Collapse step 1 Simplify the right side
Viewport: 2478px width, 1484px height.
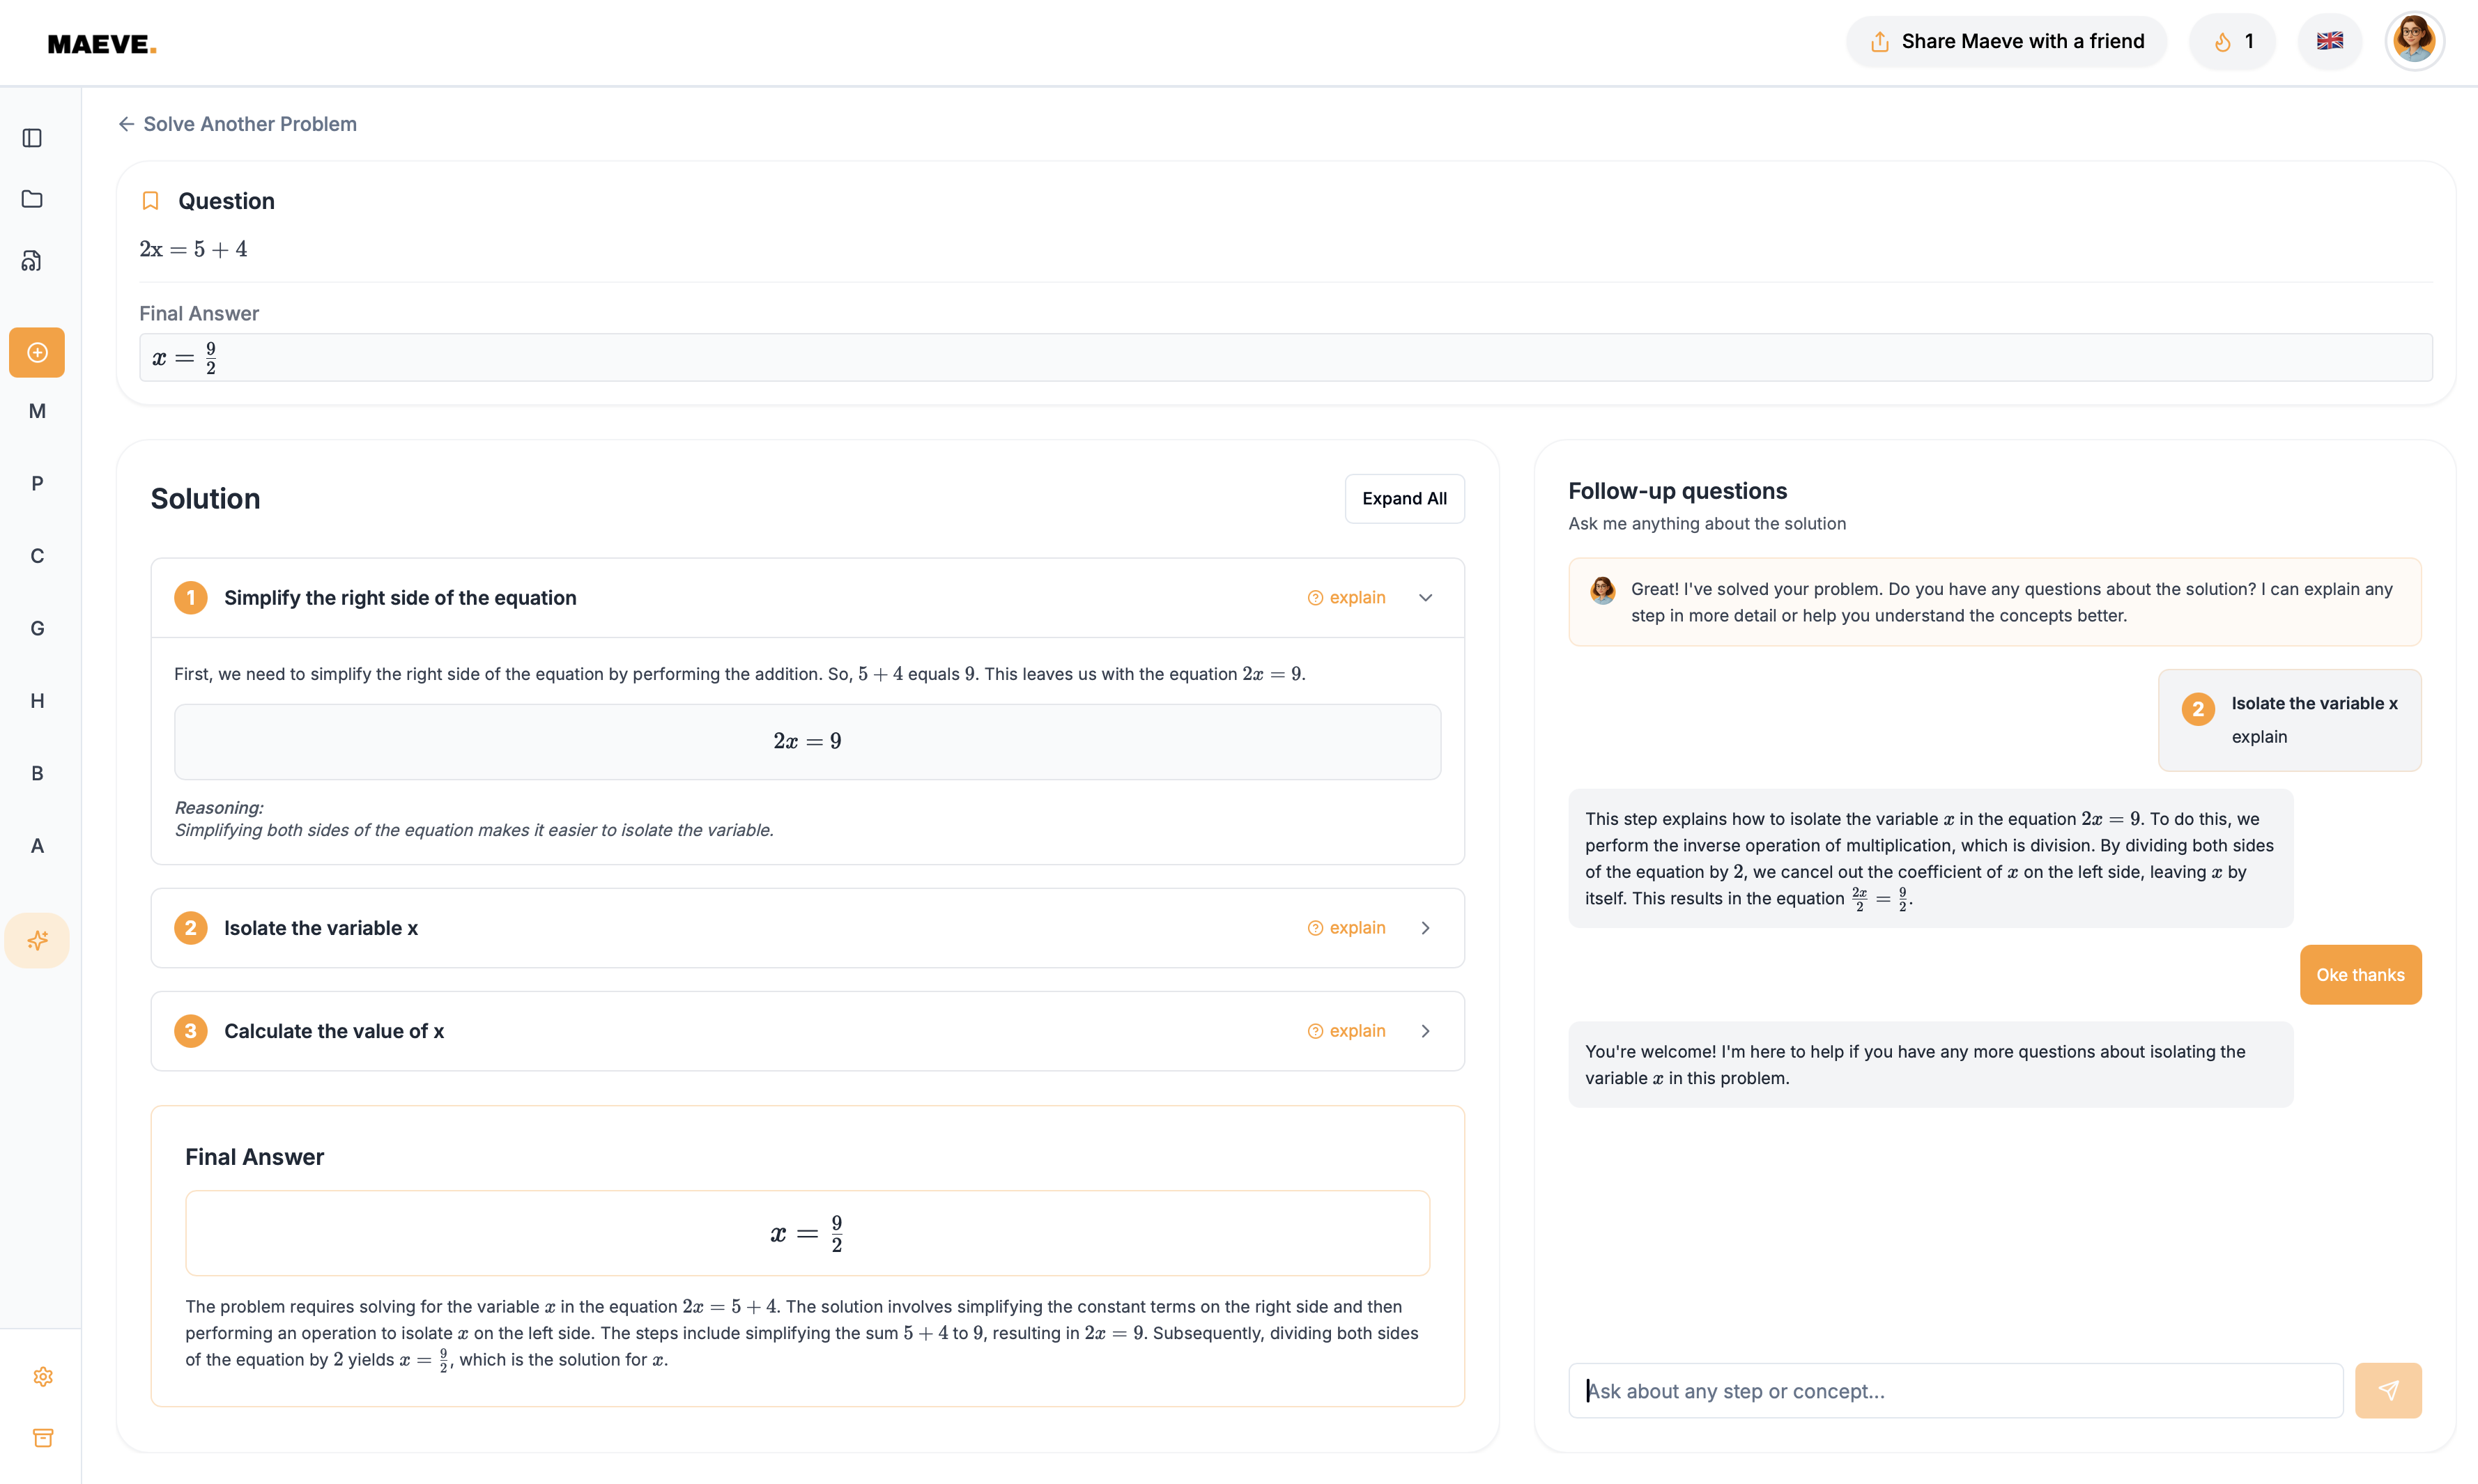(1425, 598)
